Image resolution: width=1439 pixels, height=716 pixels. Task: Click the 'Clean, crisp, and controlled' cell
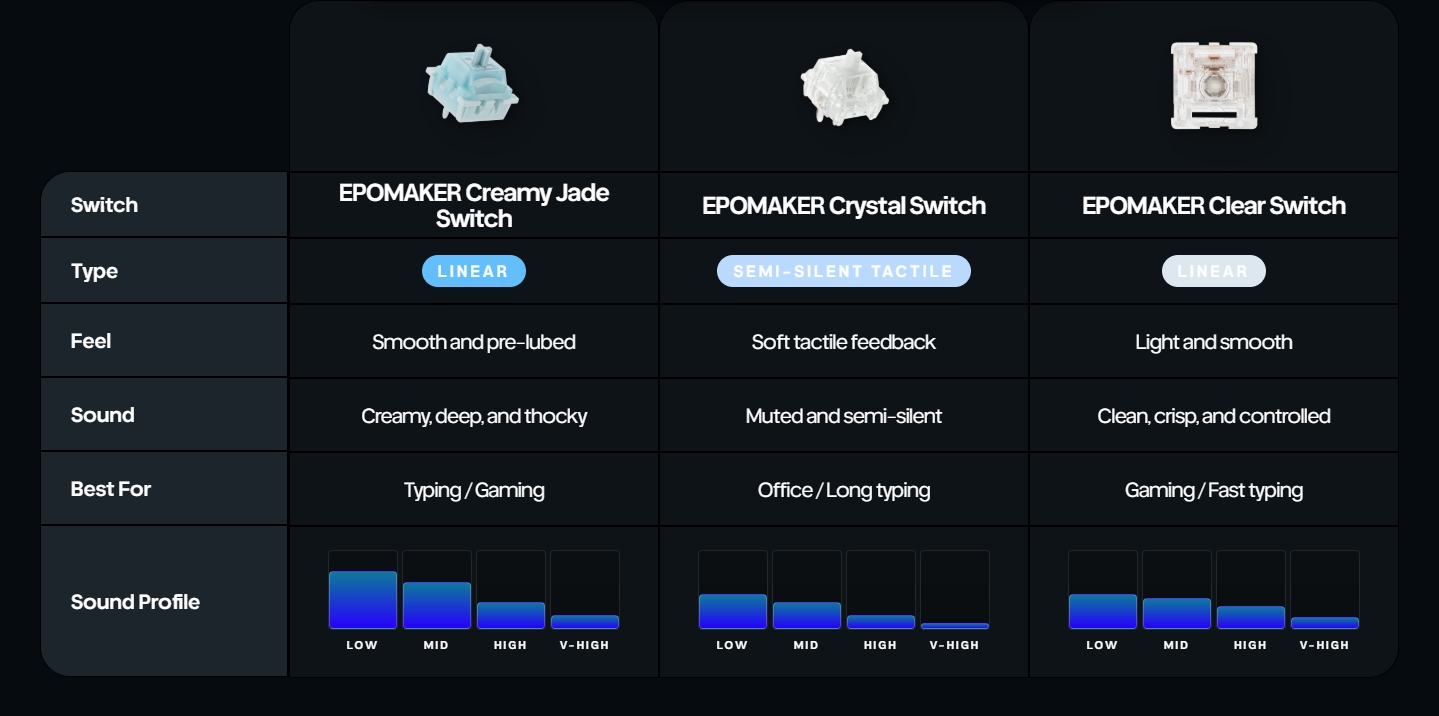click(x=1214, y=416)
